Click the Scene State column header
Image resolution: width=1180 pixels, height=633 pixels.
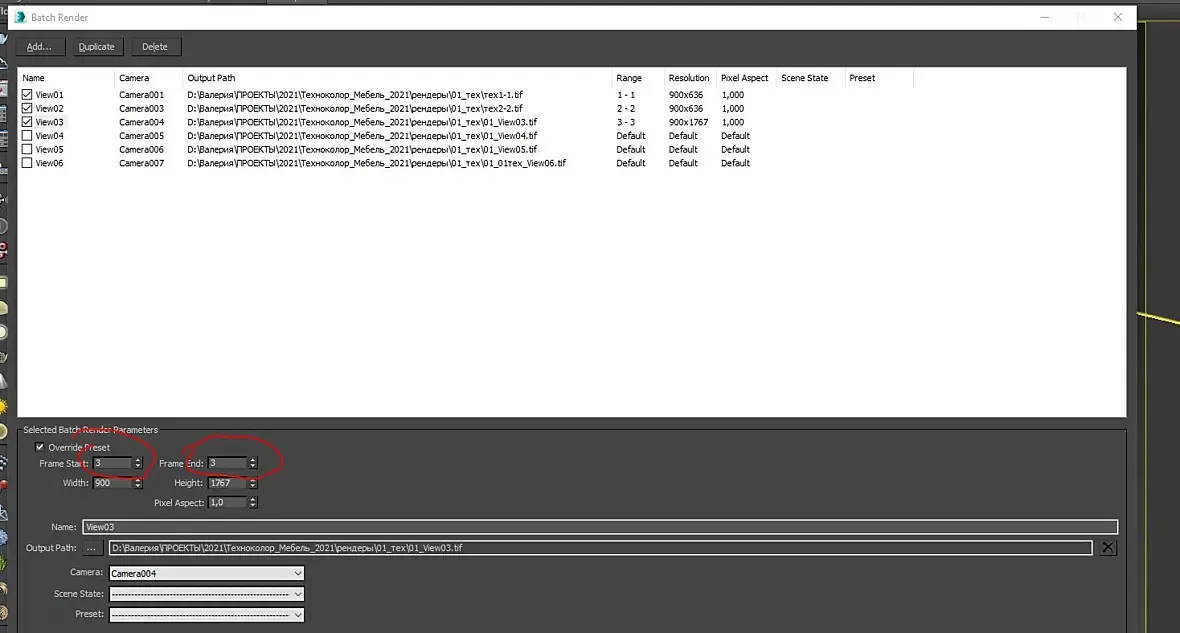tap(810, 78)
